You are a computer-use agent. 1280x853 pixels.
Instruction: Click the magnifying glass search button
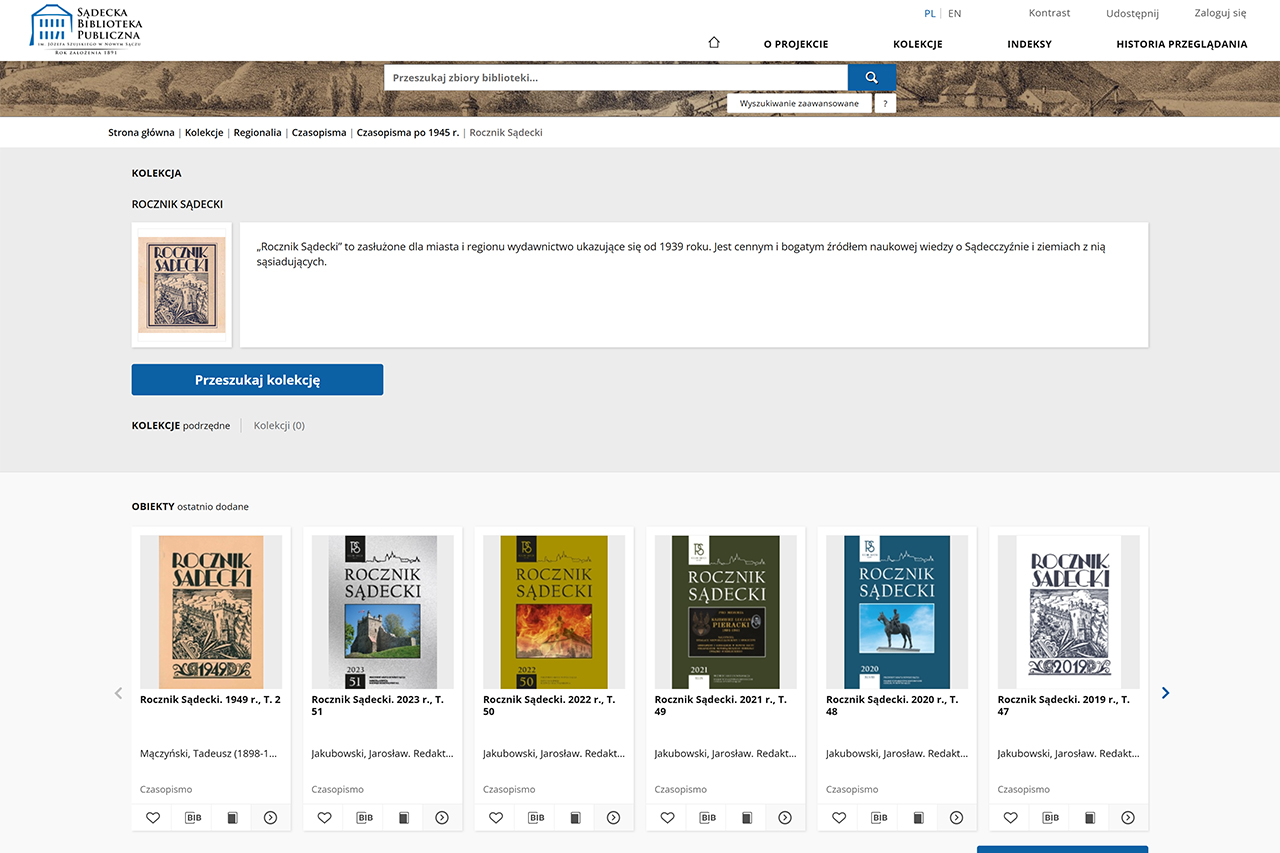pyautogui.click(x=871, y=78)
